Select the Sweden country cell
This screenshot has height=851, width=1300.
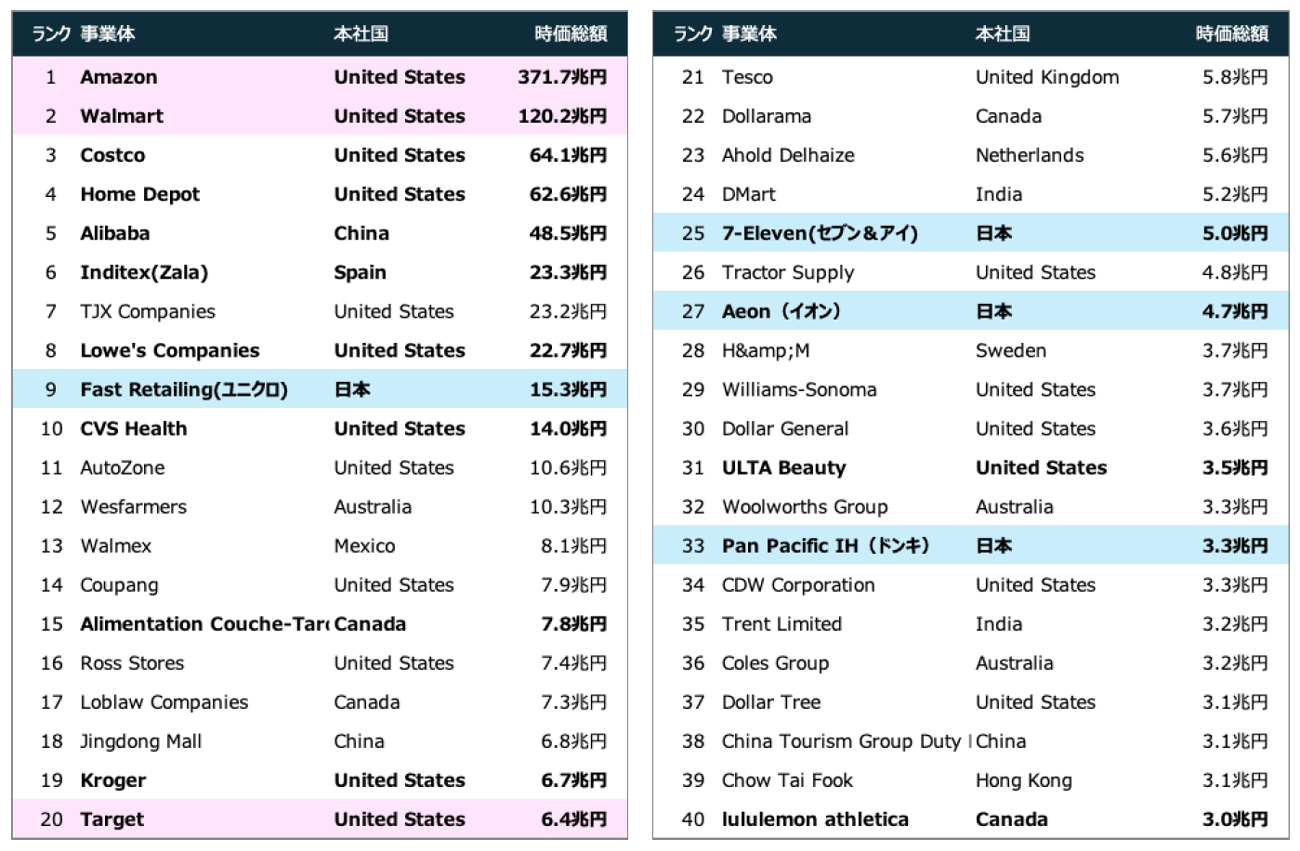[1011, 351]
